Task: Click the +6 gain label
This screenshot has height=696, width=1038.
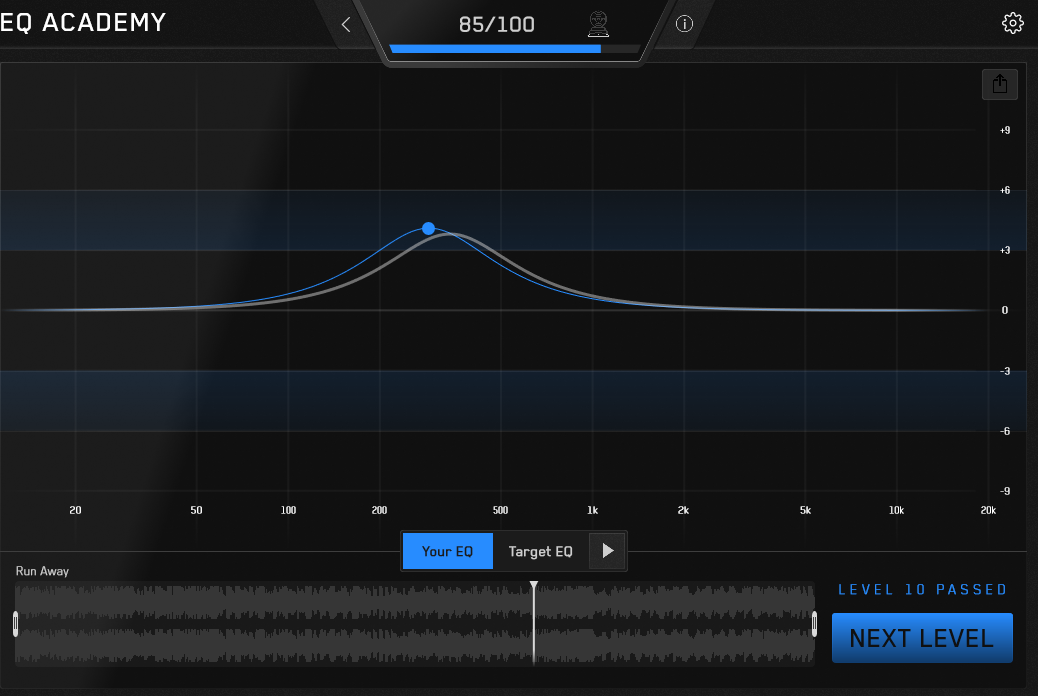Action: point(1005,190)
